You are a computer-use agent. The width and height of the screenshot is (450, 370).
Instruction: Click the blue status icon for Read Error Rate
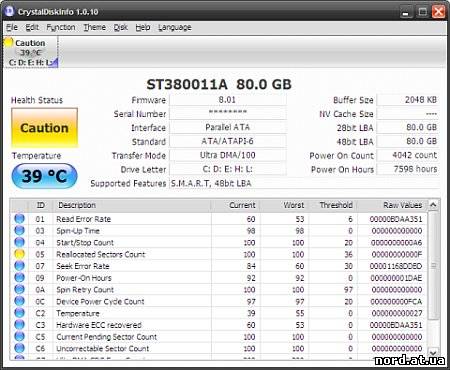(x=20, y=219)
